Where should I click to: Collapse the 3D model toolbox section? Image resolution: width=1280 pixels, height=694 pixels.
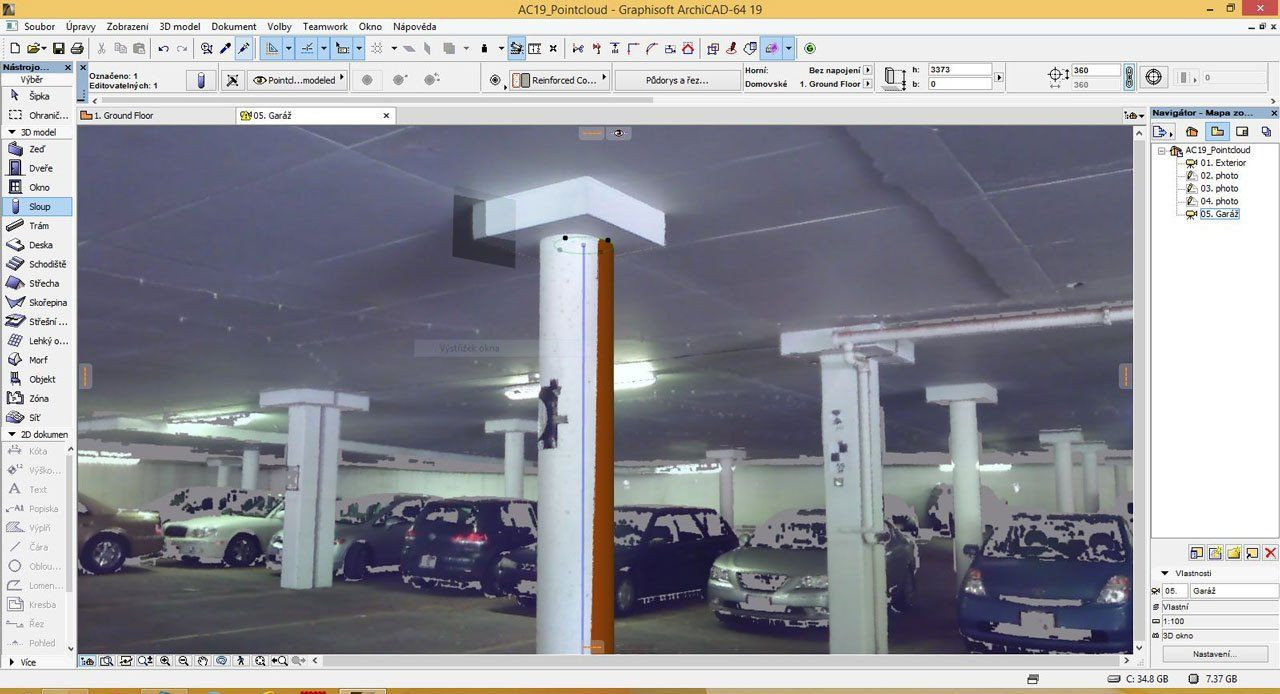click(x=12, y=132)
